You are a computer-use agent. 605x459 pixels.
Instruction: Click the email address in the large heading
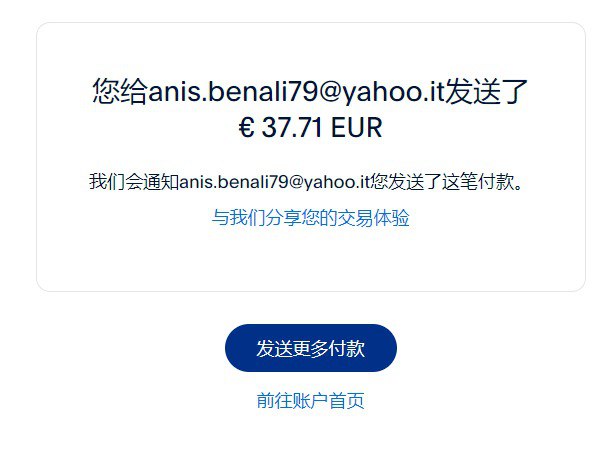pos(296,92)
